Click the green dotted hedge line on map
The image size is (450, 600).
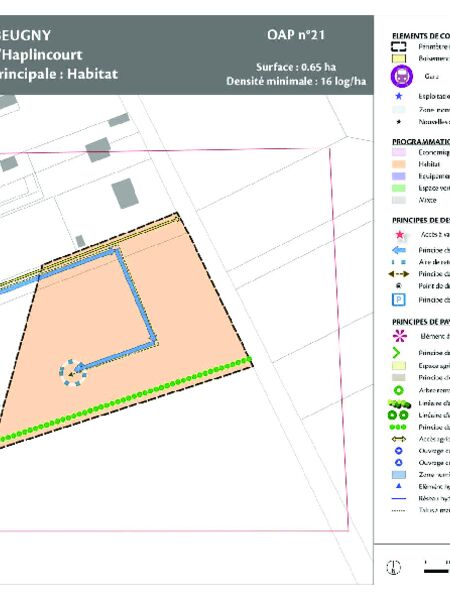coord(126,399)
